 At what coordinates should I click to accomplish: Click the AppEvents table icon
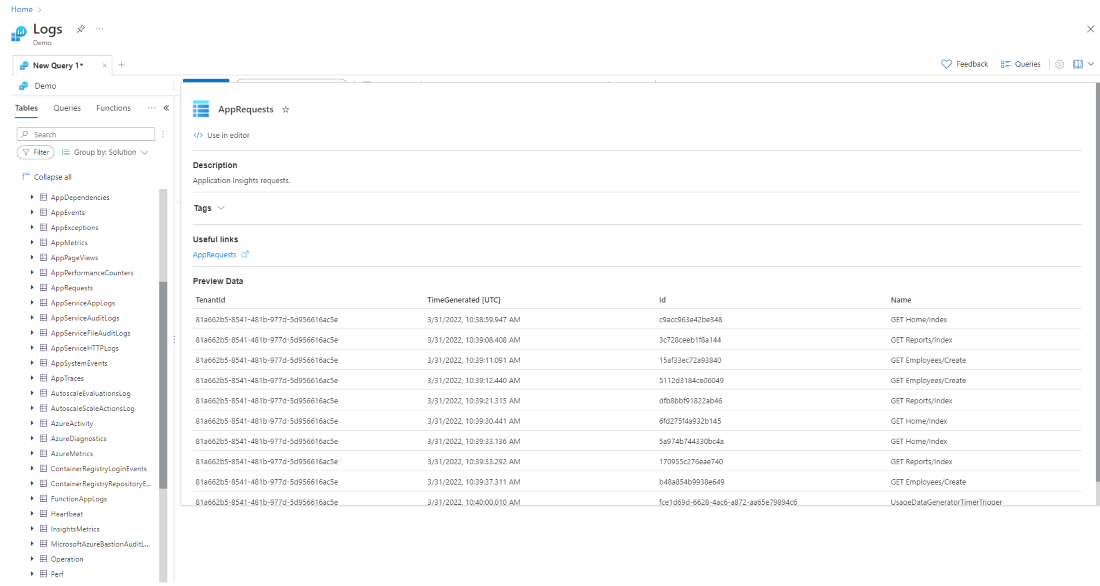point(43,213)
